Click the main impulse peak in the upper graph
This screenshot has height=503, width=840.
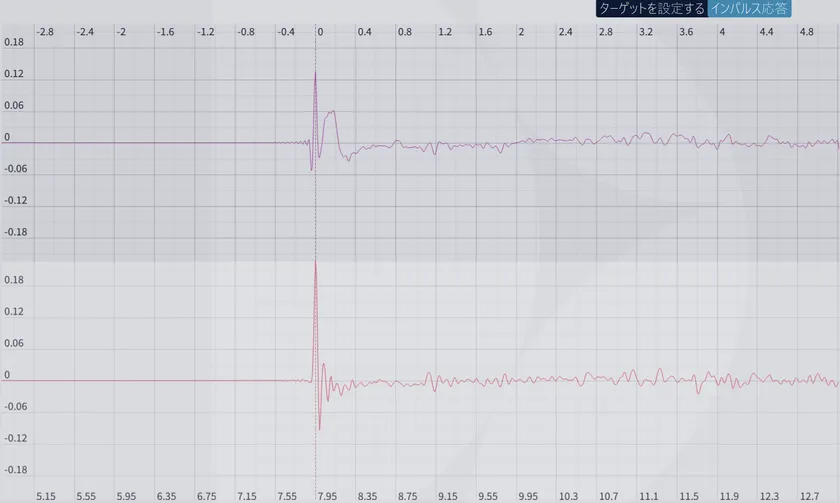coord(315,73)
